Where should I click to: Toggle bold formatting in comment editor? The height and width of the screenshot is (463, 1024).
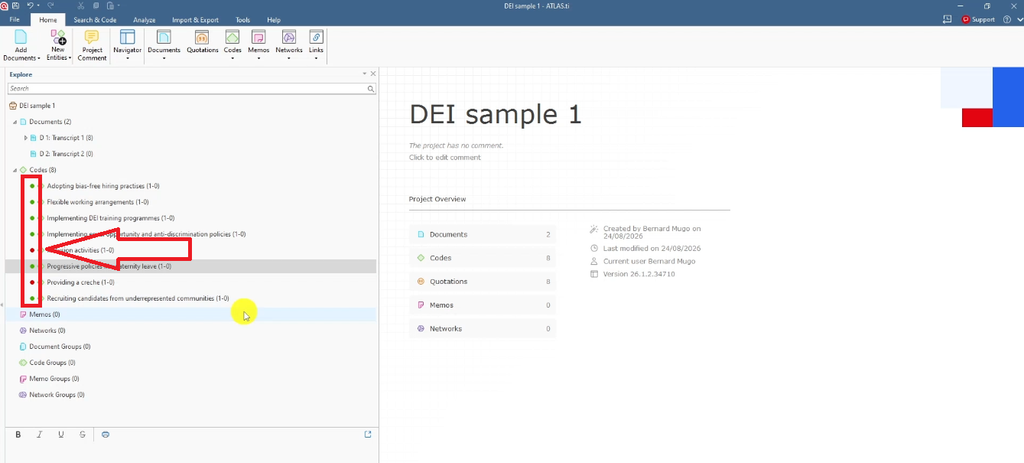18,434
